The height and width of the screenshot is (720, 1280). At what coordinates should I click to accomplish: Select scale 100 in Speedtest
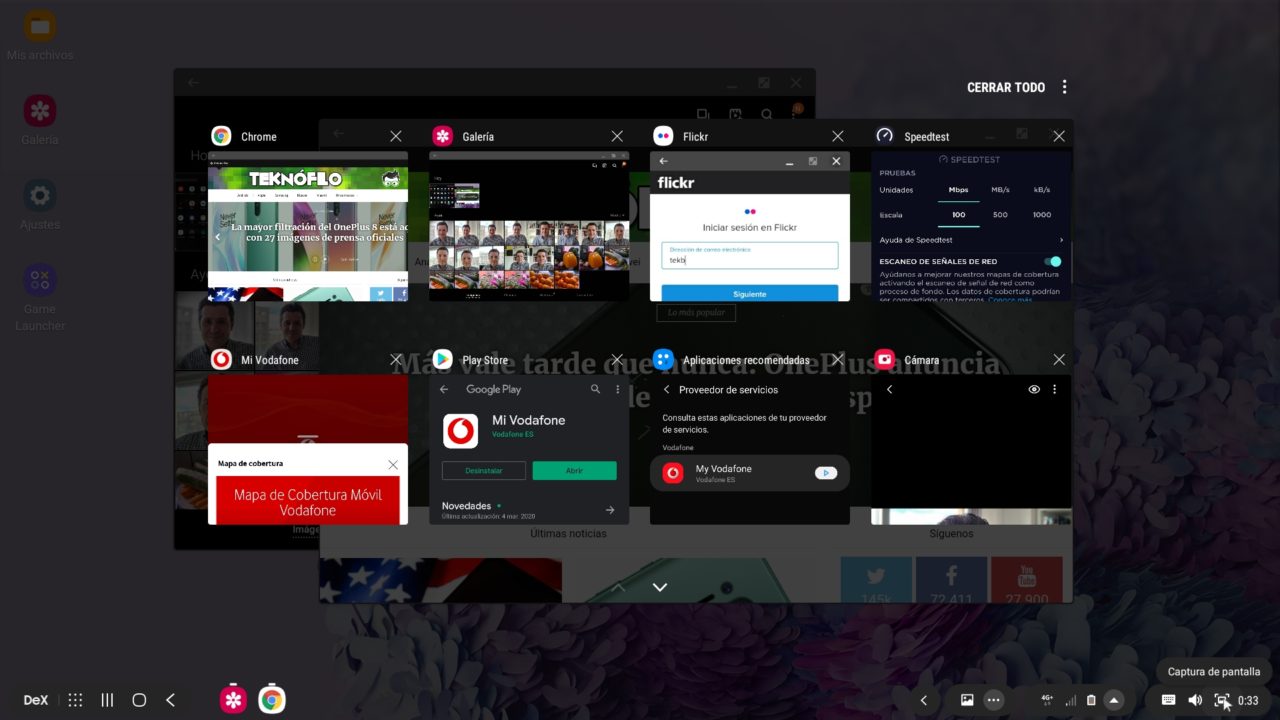click(x=958, y=215)
